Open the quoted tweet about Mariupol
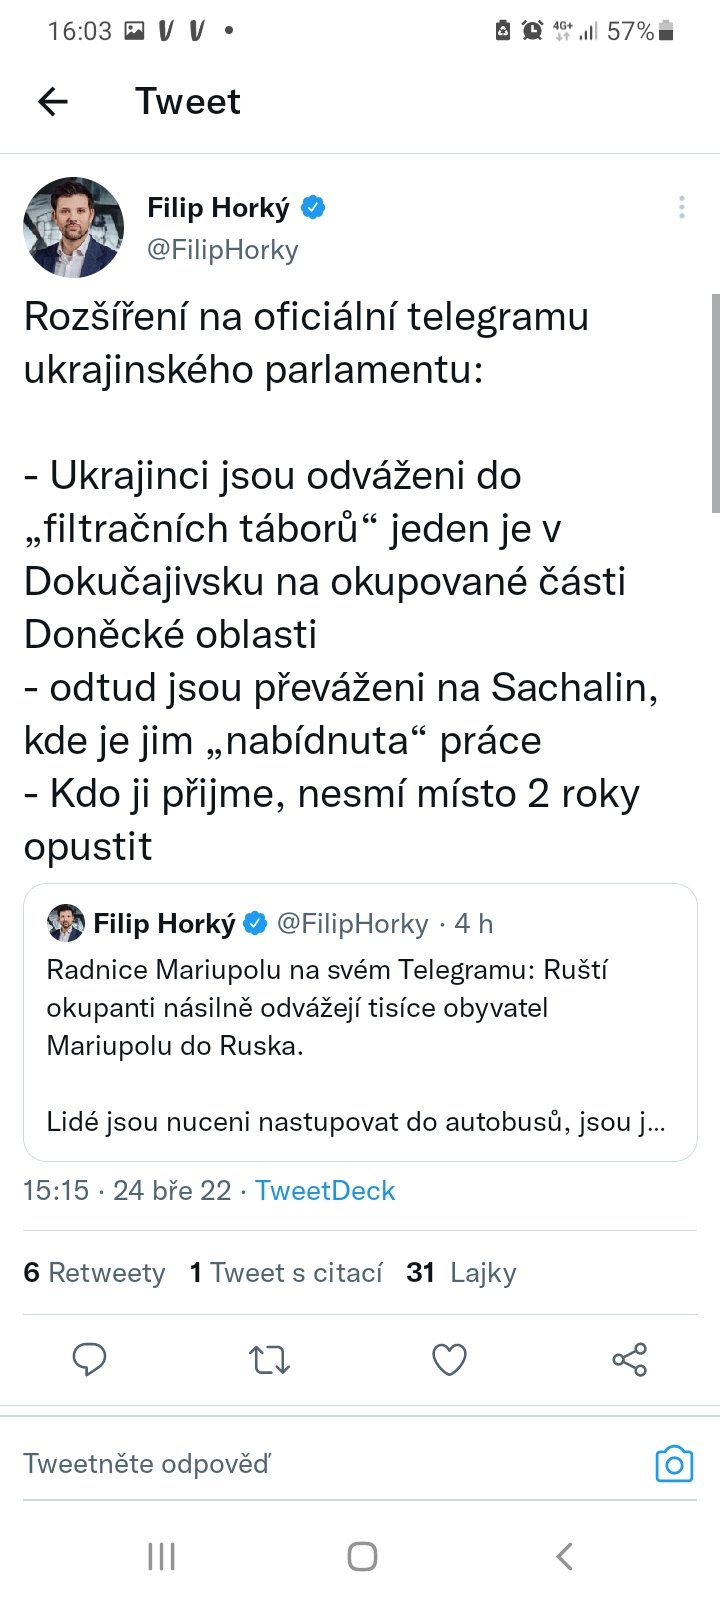The image size is (720, 1600). coord(360,1040)
